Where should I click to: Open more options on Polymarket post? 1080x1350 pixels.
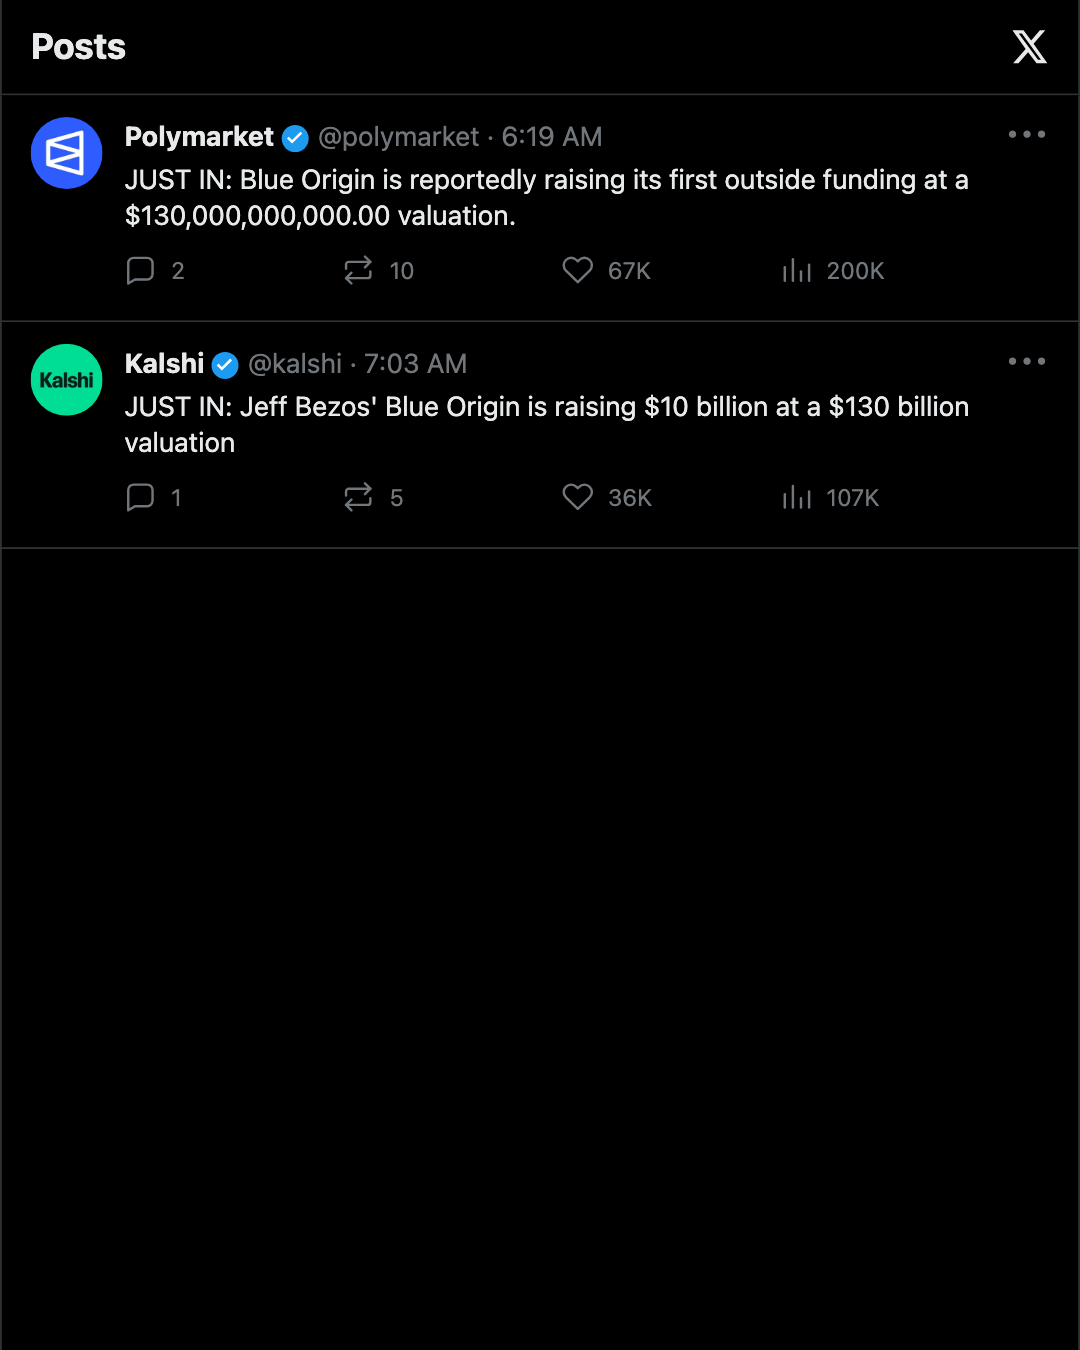point(1027,134)
